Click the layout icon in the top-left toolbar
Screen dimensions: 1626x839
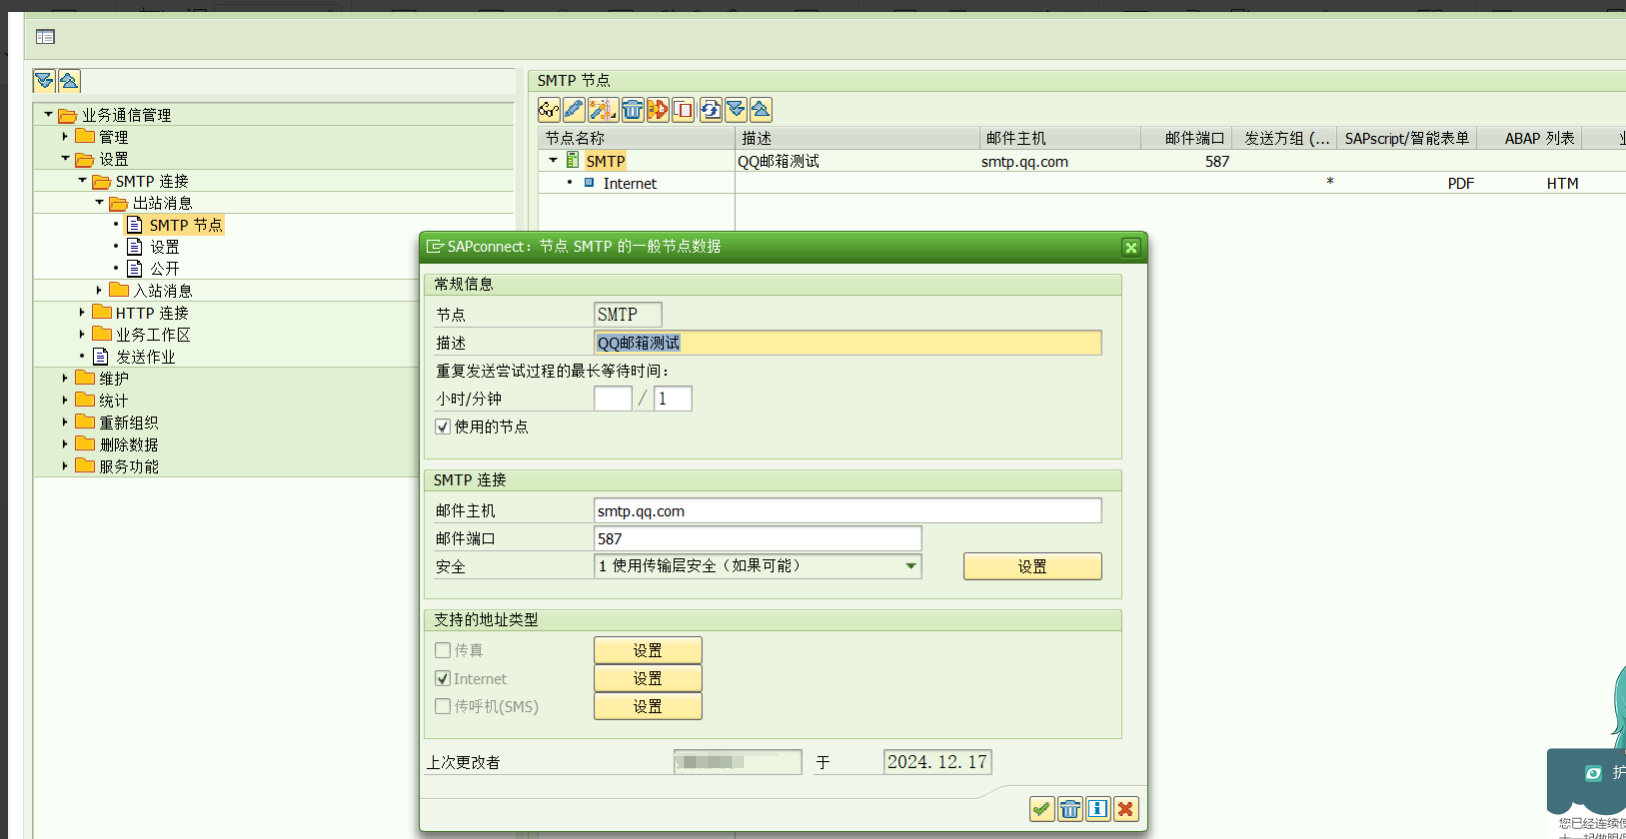[x=45, y=37]
